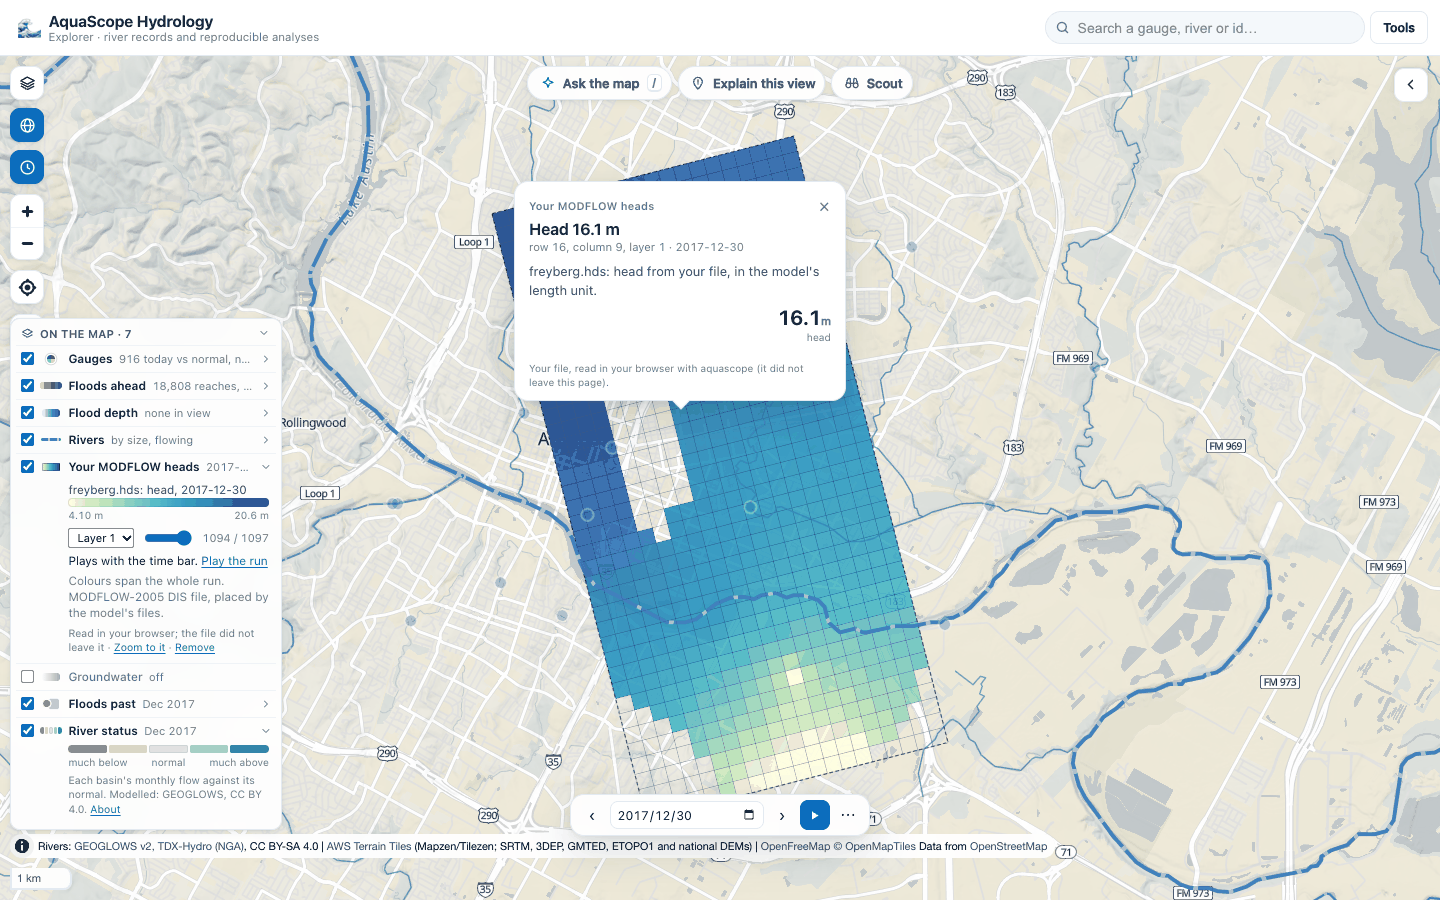Close the MODFLOW heads popup
This screenshot has width=1440, height=900.
click(x=824, y=207)
